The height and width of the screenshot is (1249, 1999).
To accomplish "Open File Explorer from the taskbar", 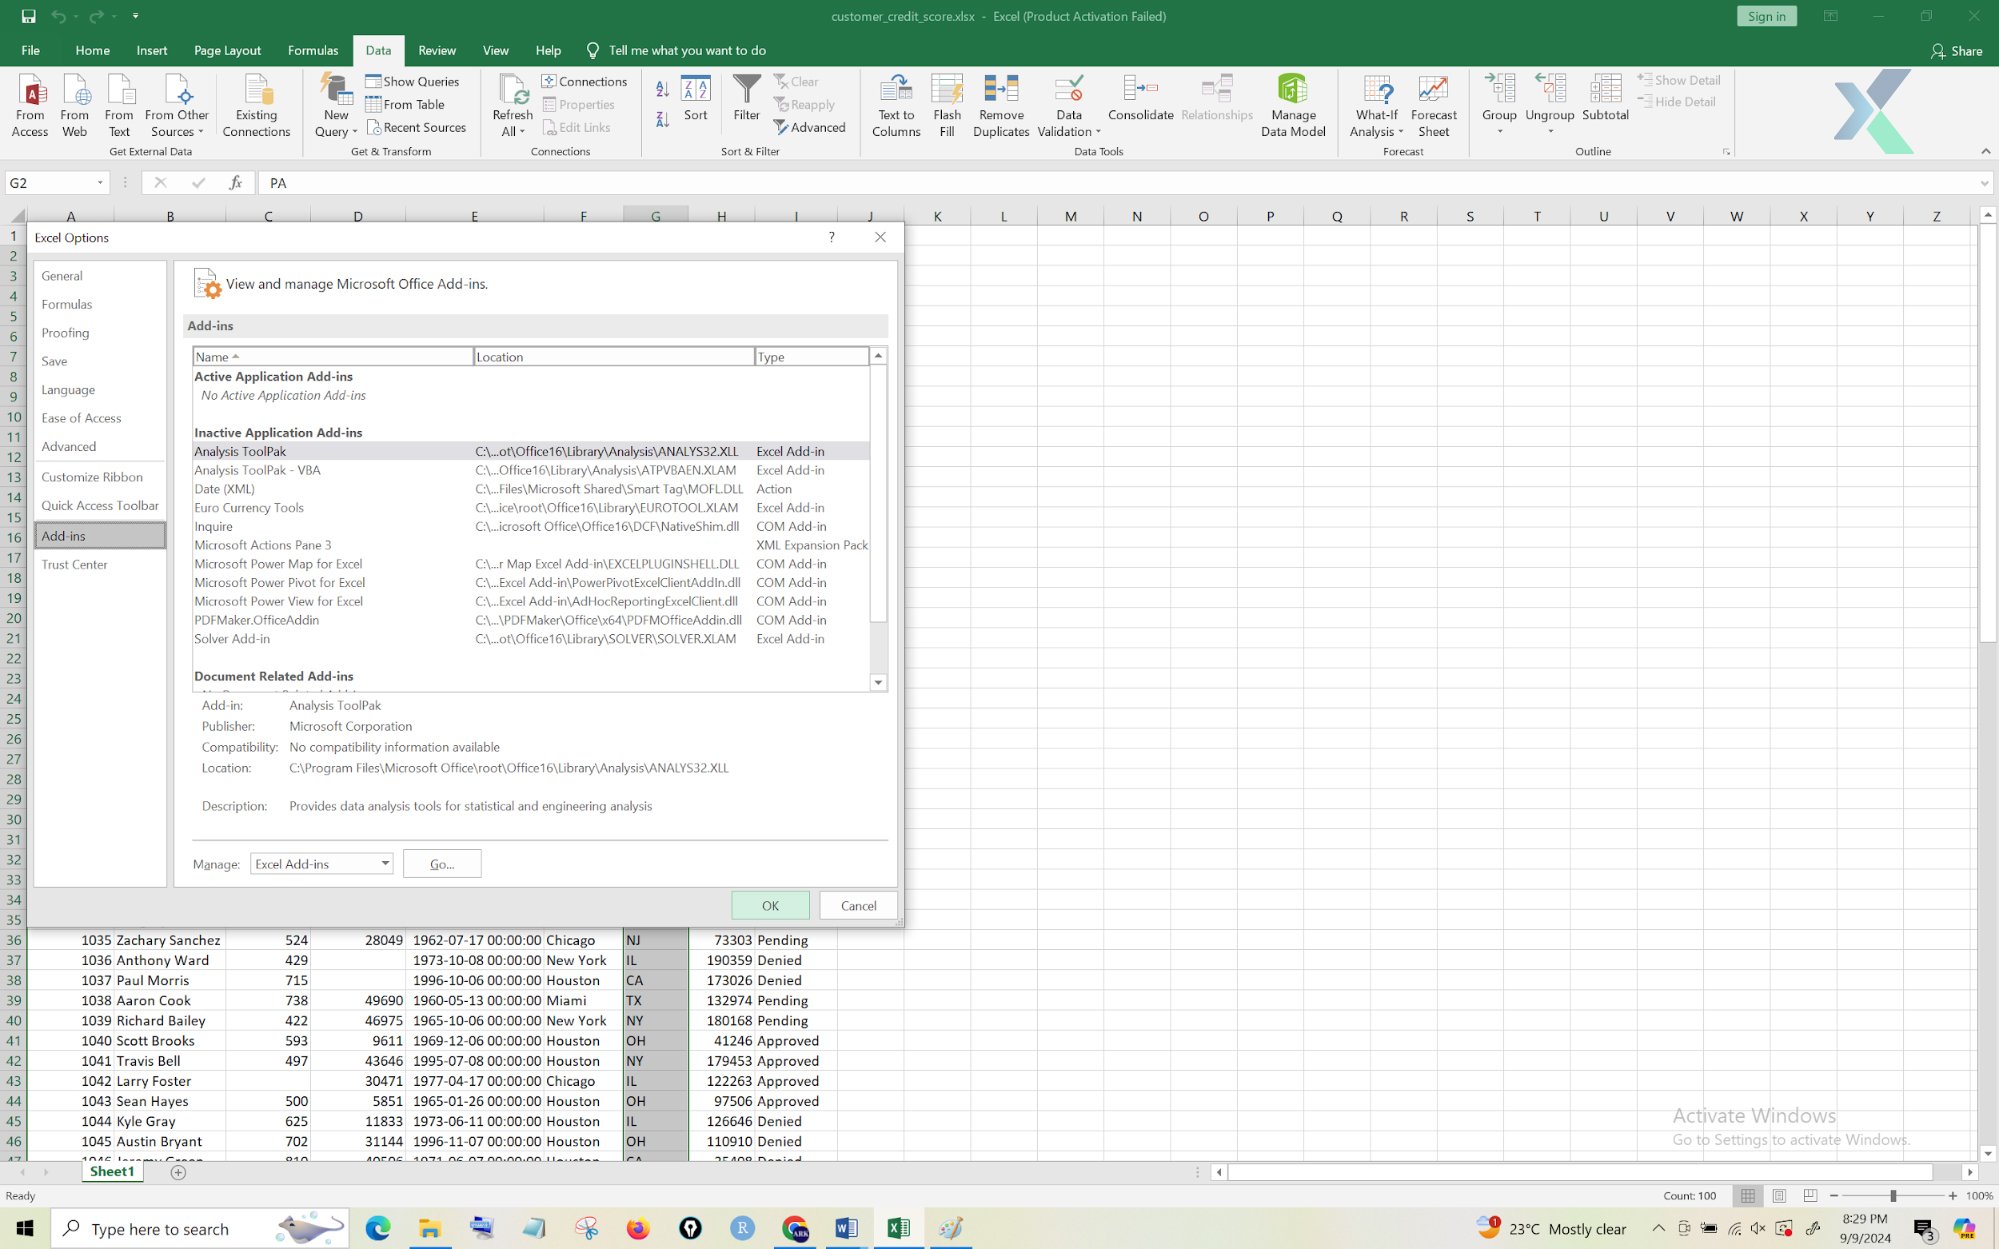I will (x=430, y=1228).
